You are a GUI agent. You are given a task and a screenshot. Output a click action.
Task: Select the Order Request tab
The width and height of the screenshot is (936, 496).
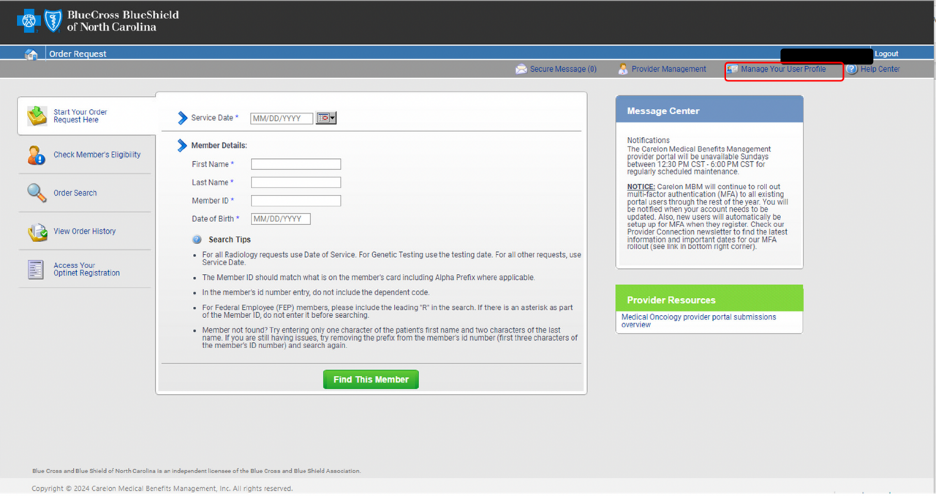[x=78, y=54]
